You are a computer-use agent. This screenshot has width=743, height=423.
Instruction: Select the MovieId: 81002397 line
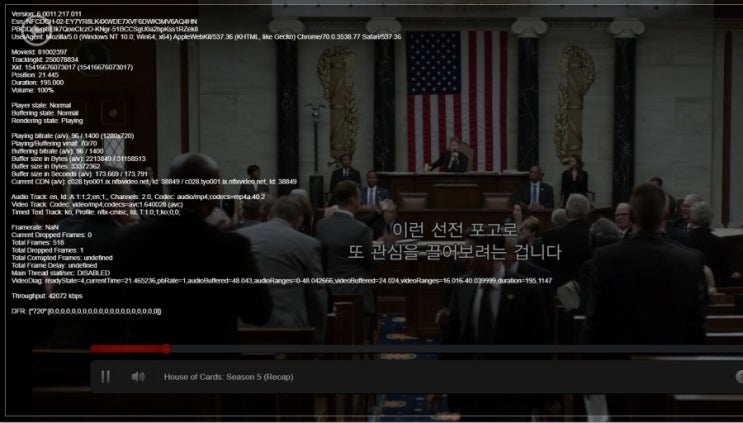pyautogui.click(x=39, y=52)
